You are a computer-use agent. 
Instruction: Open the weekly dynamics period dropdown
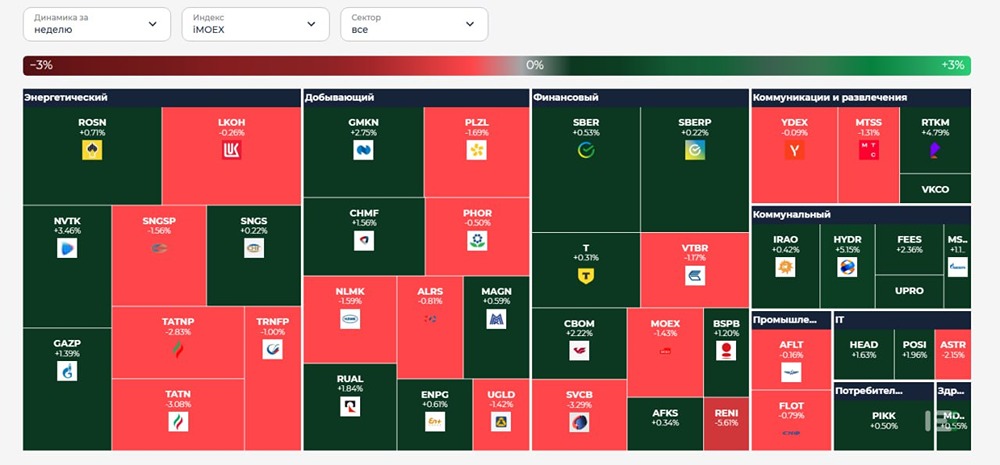97,24
